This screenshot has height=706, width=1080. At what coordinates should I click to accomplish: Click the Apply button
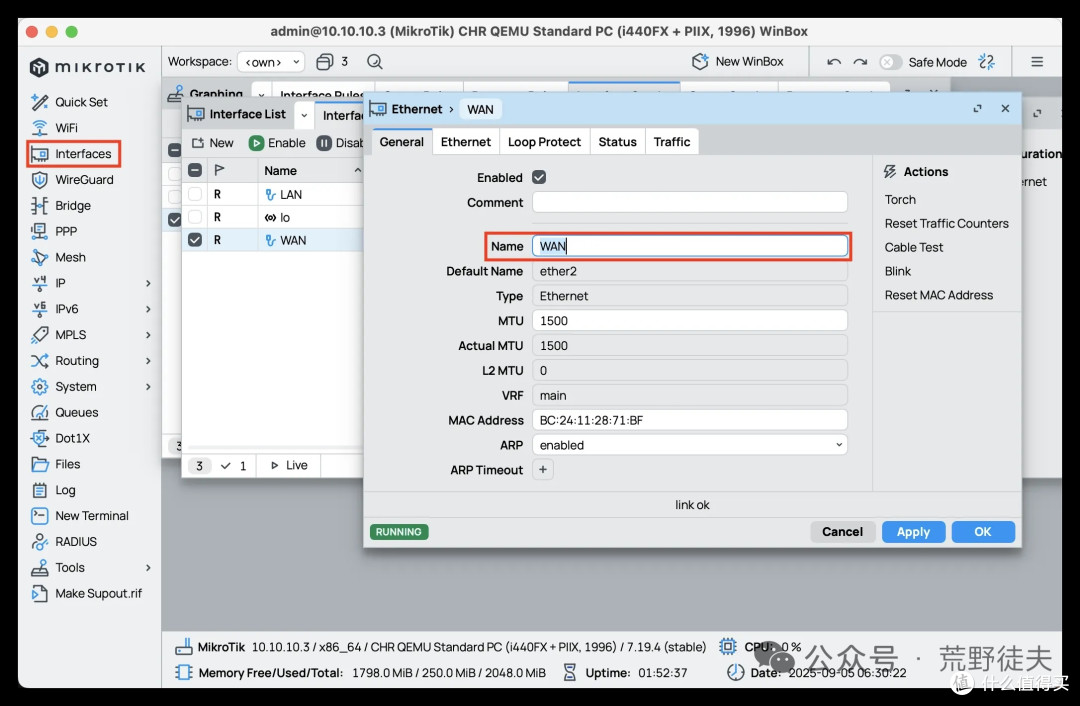click(913, 532)
